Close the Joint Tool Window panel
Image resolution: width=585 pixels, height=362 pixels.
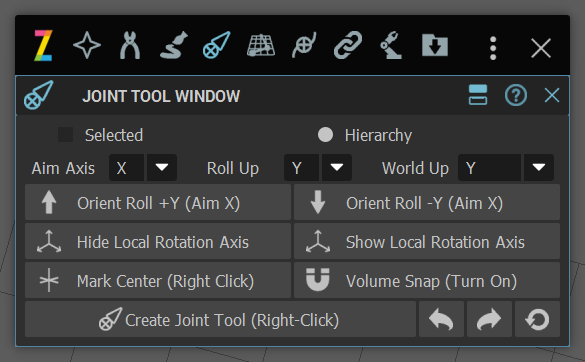click(552, 95)
